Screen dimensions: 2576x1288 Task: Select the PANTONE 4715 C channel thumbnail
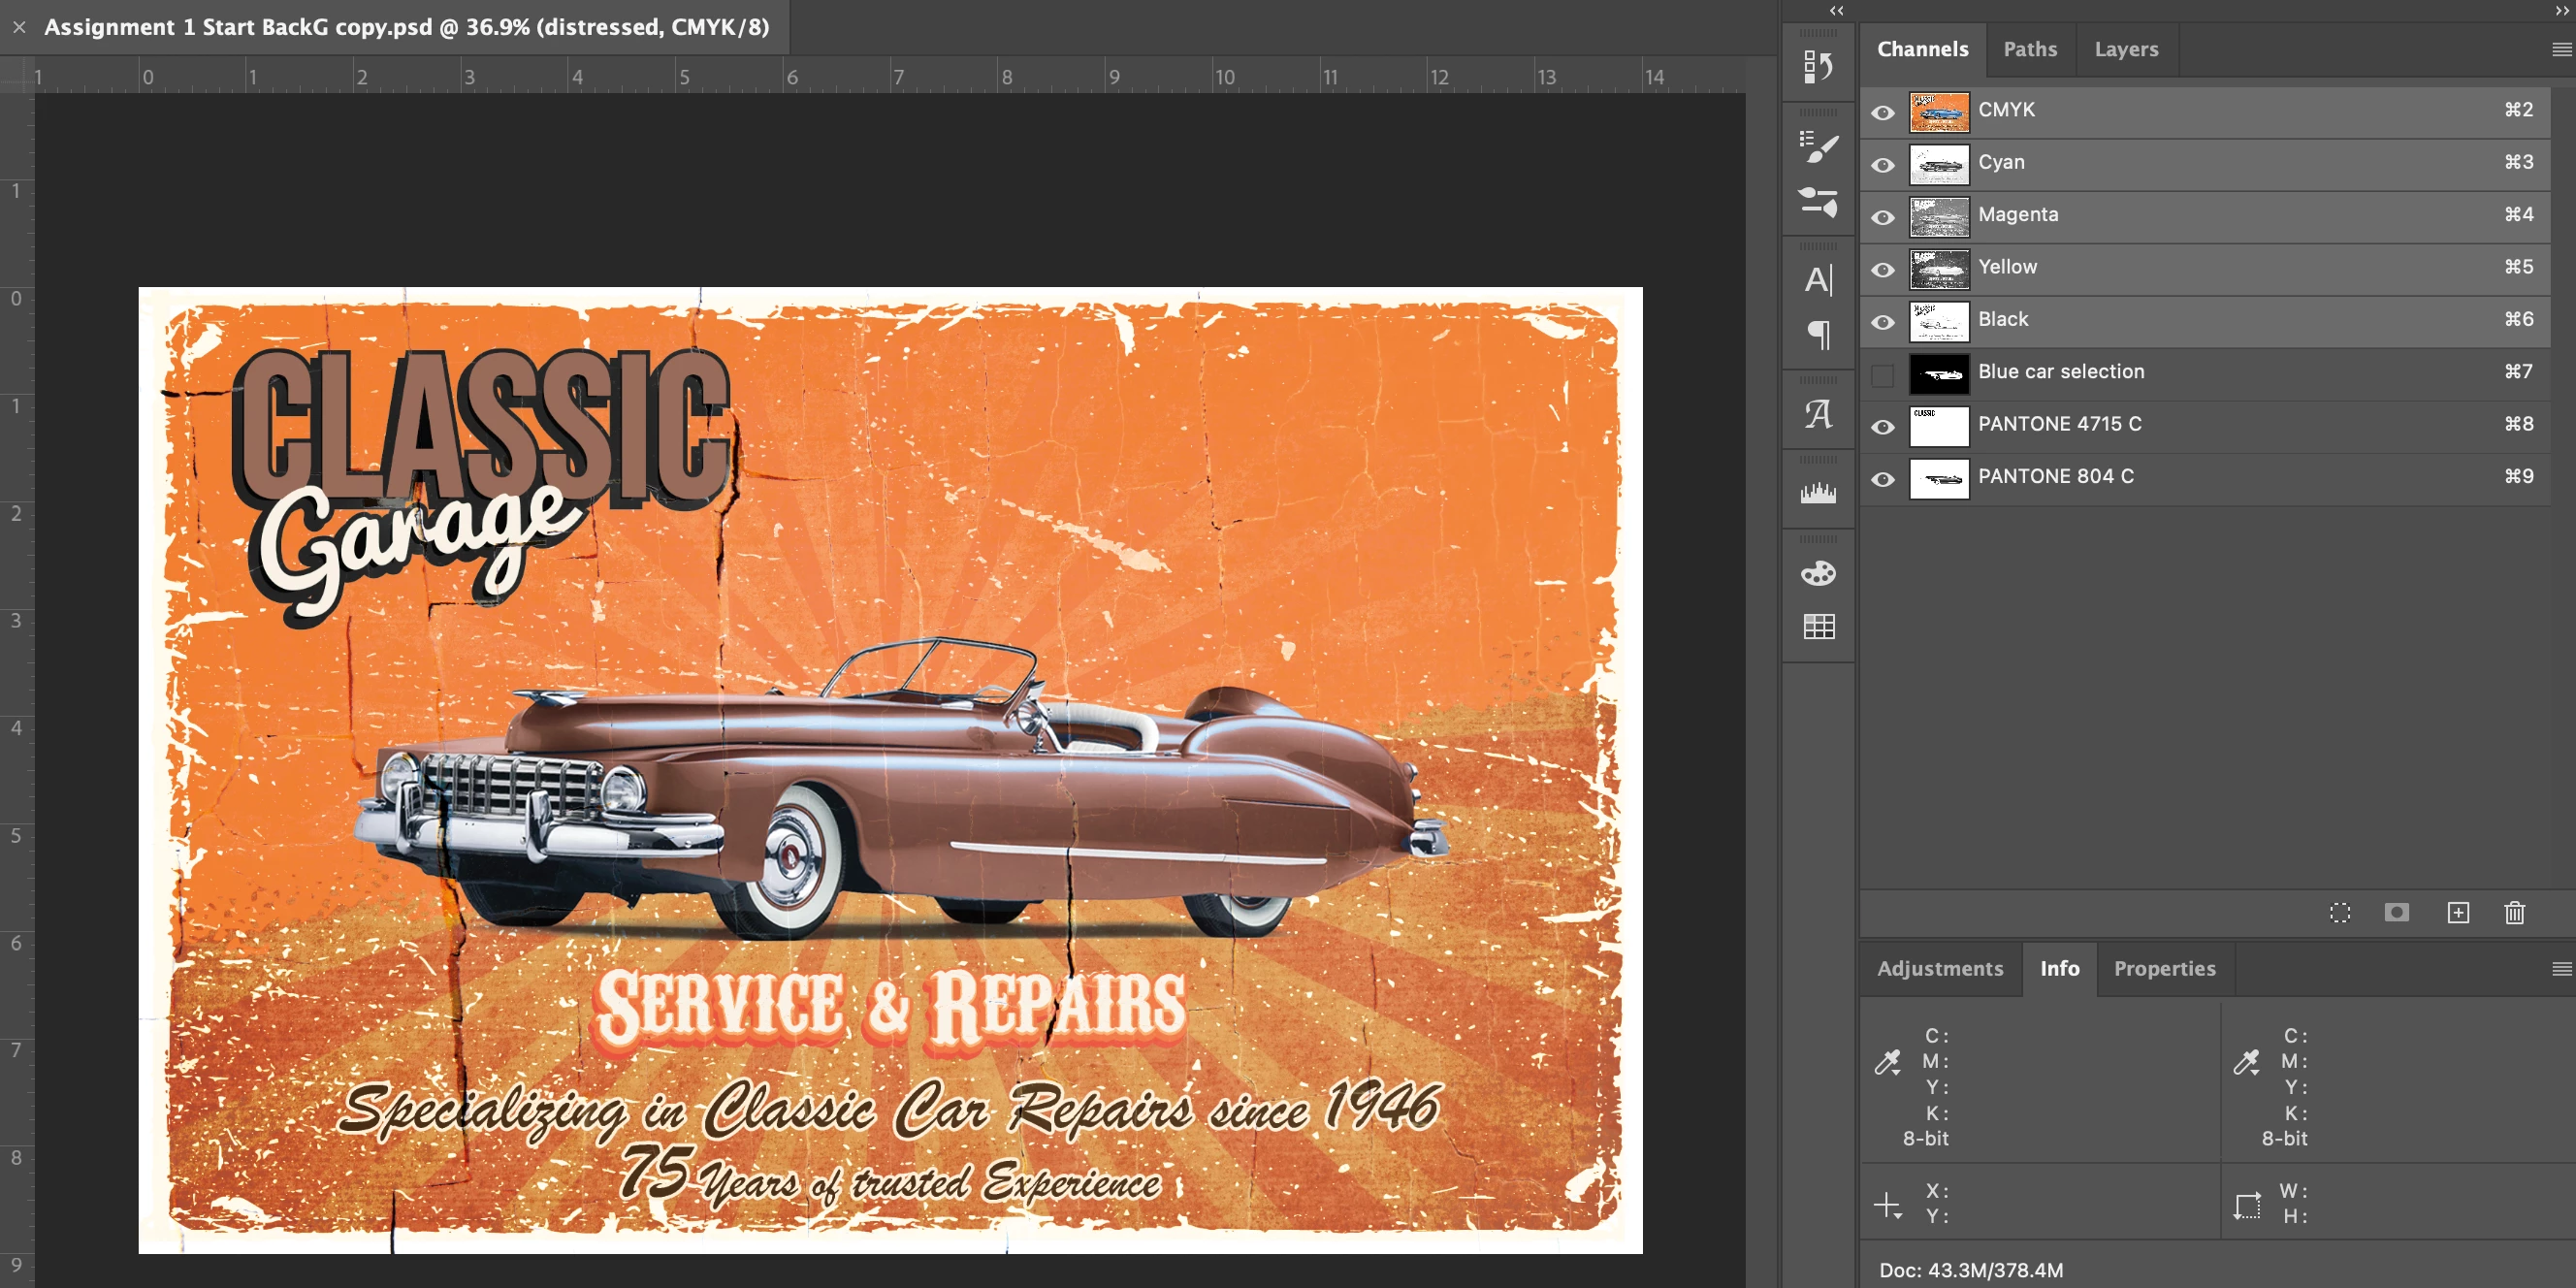(1938, 426)
